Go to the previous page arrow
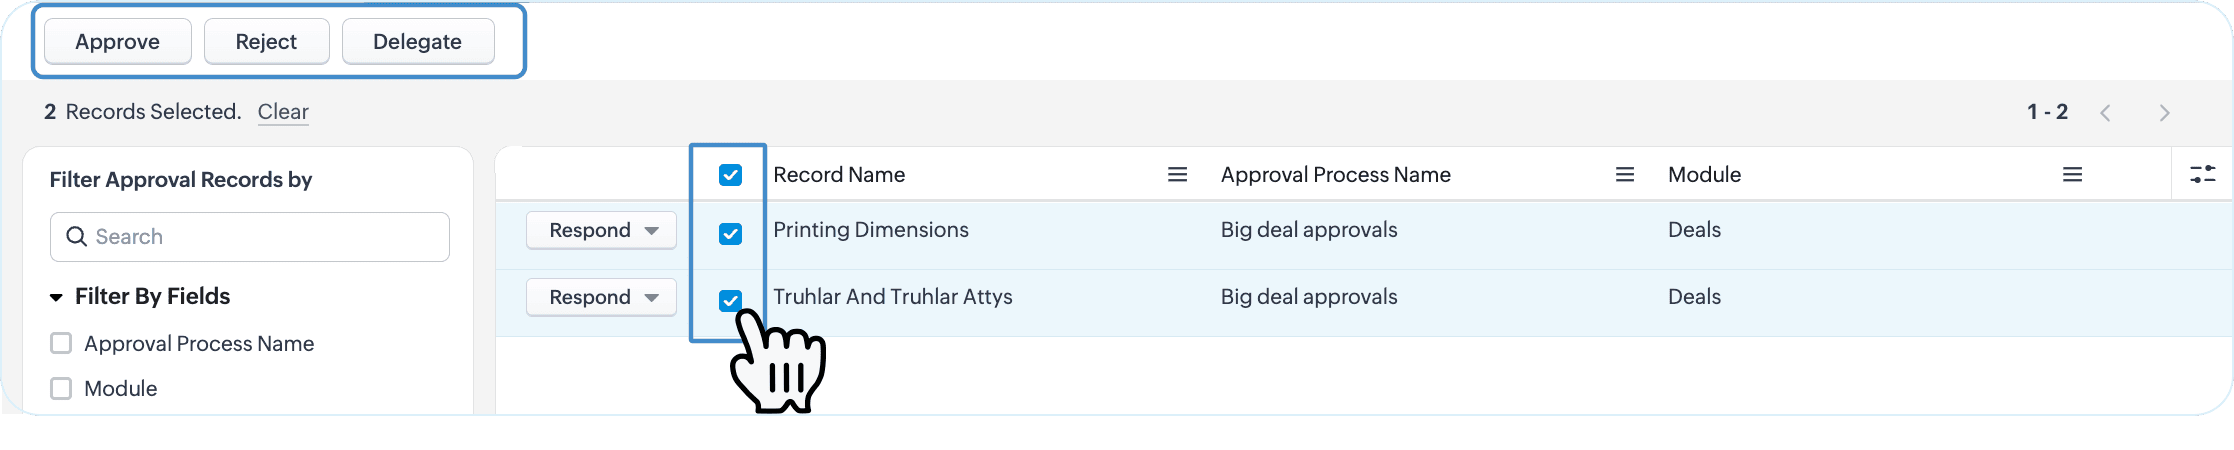Screen dimensions: 2234x450 [2105, 113]
